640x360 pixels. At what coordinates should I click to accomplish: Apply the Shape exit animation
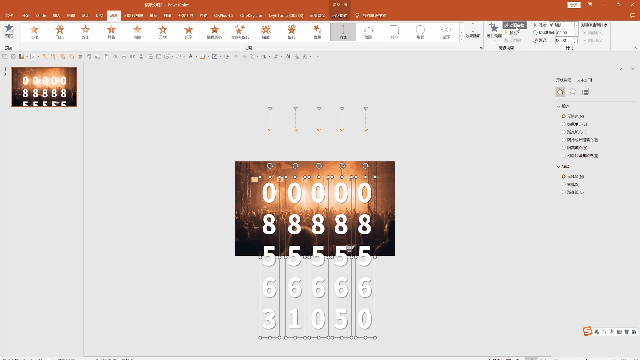(162, 32)
